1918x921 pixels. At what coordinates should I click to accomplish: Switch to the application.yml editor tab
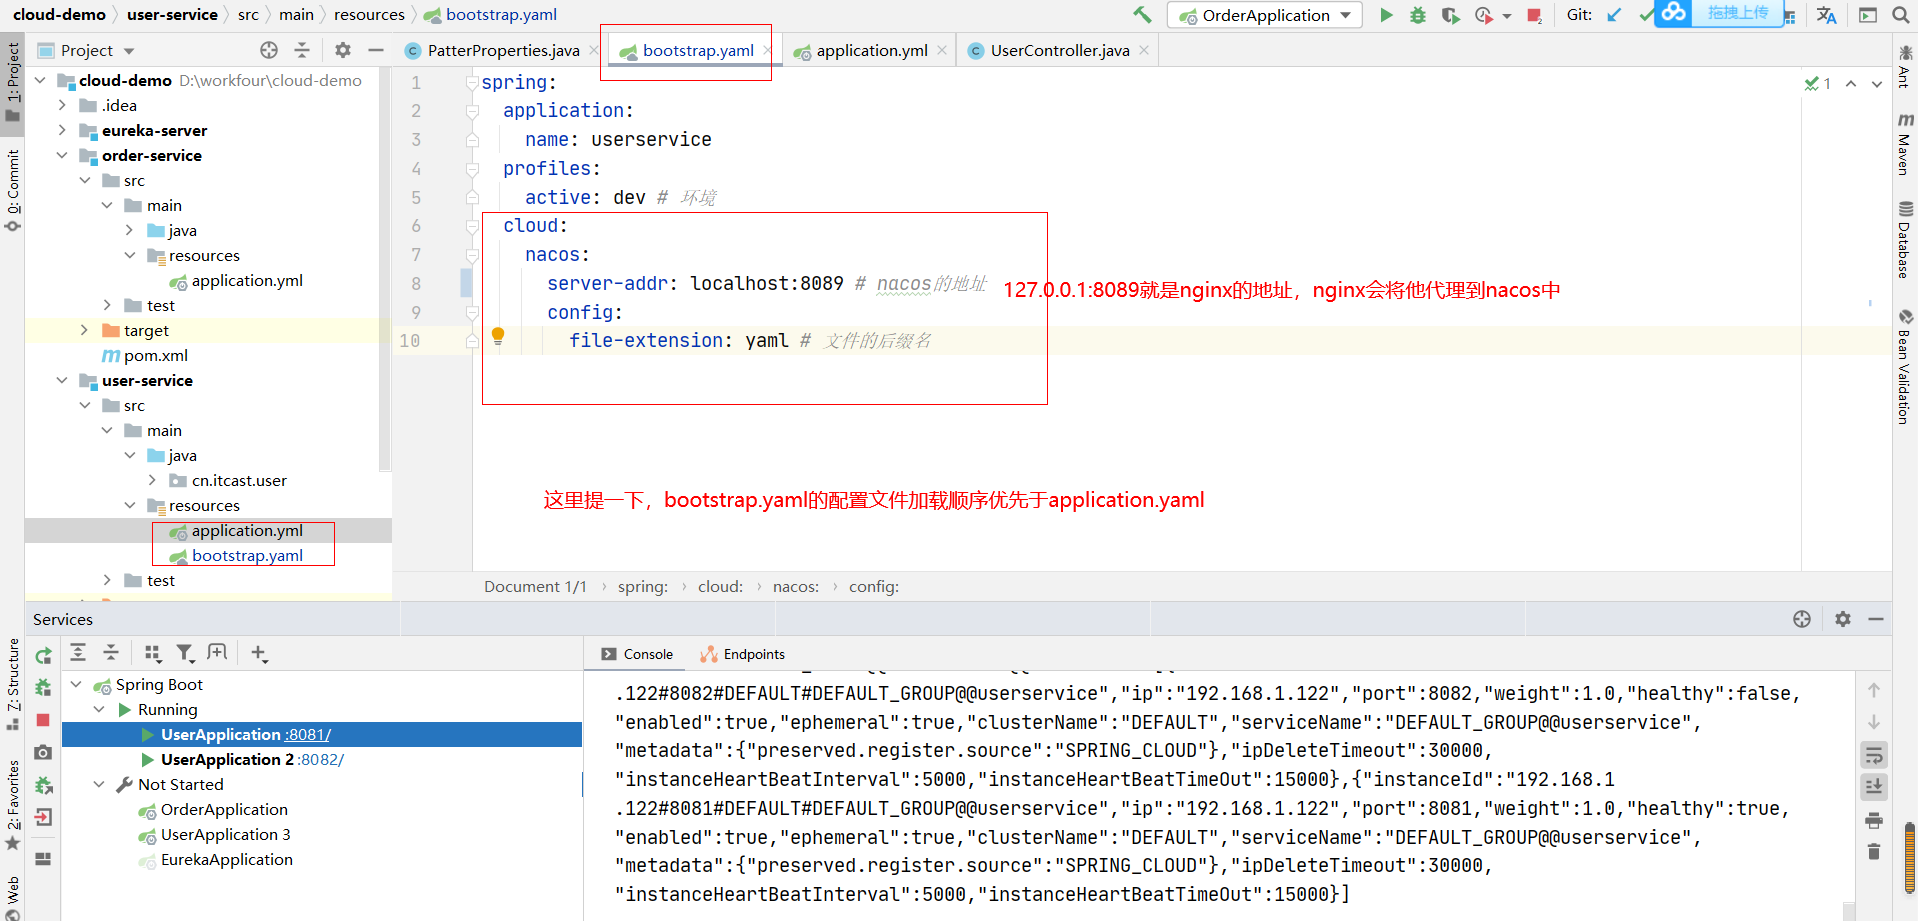click(871, 50)
